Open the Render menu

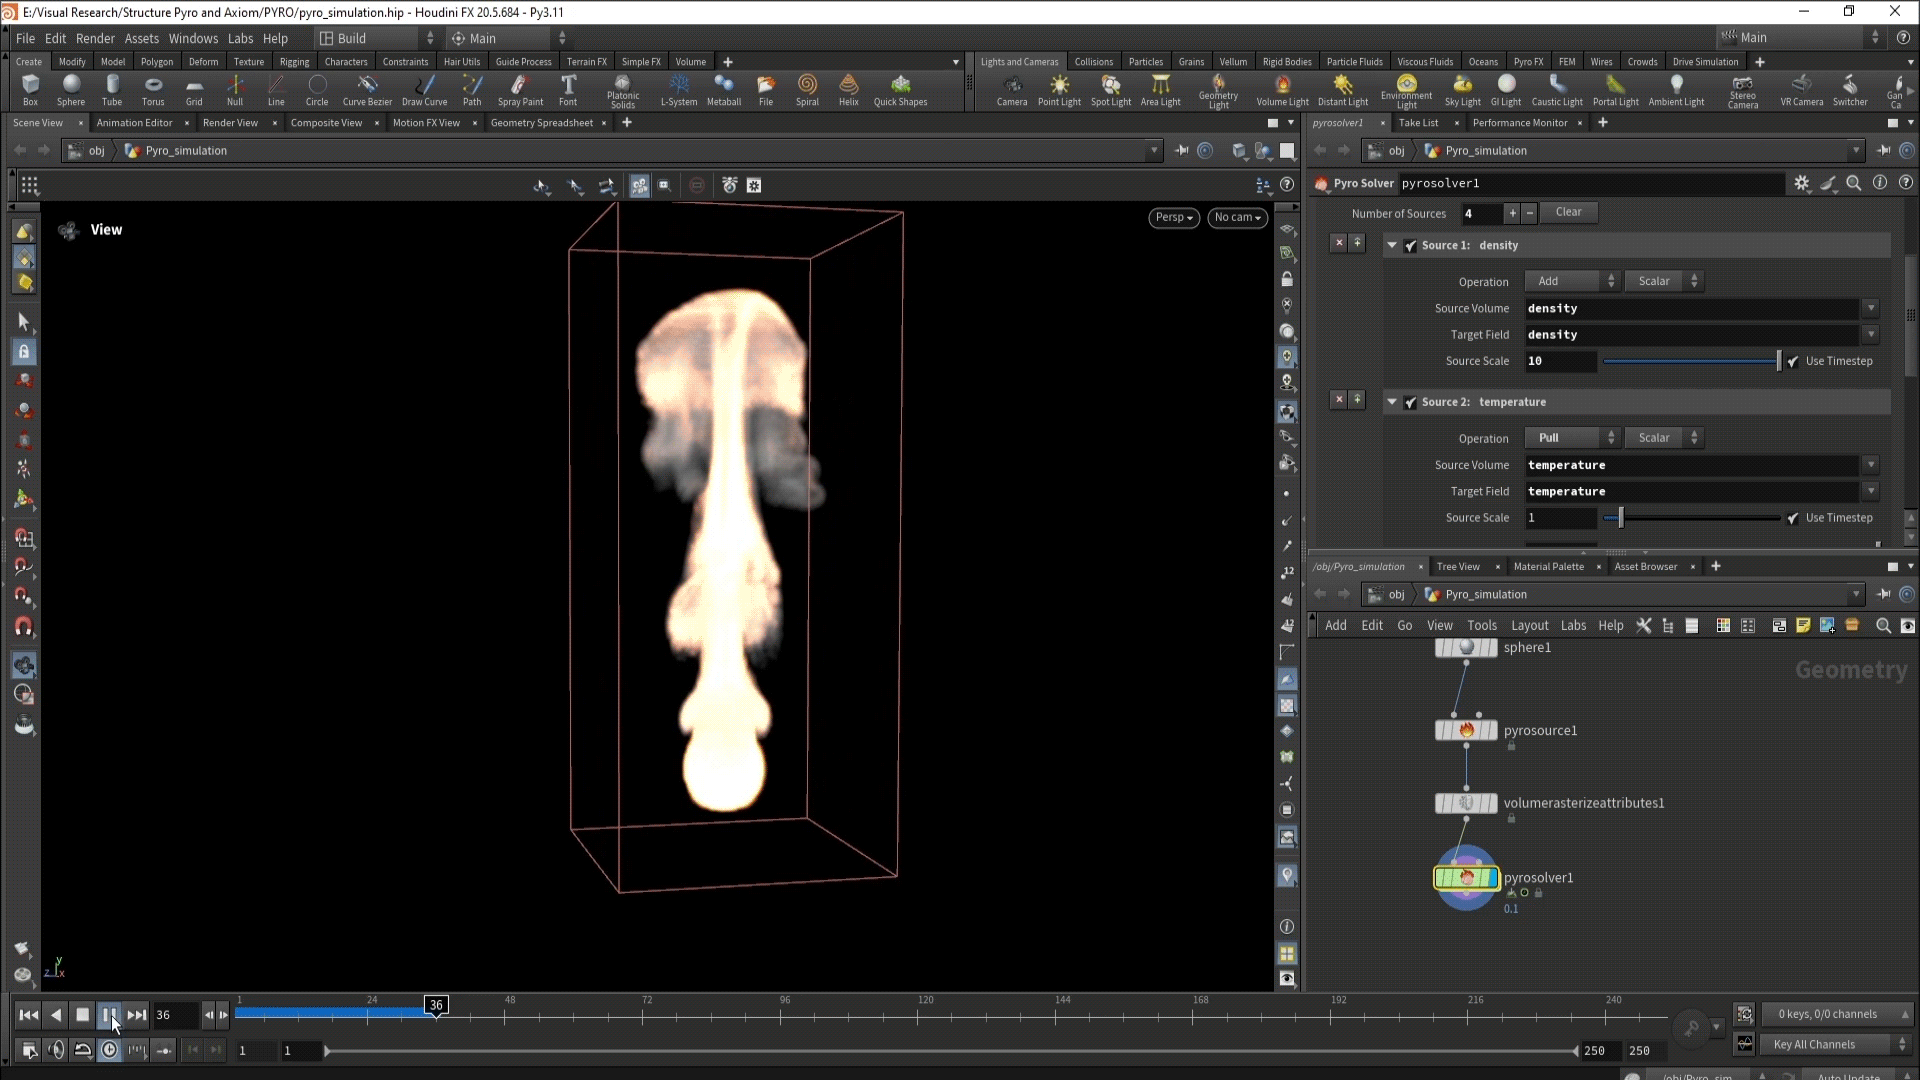[95, 38]
